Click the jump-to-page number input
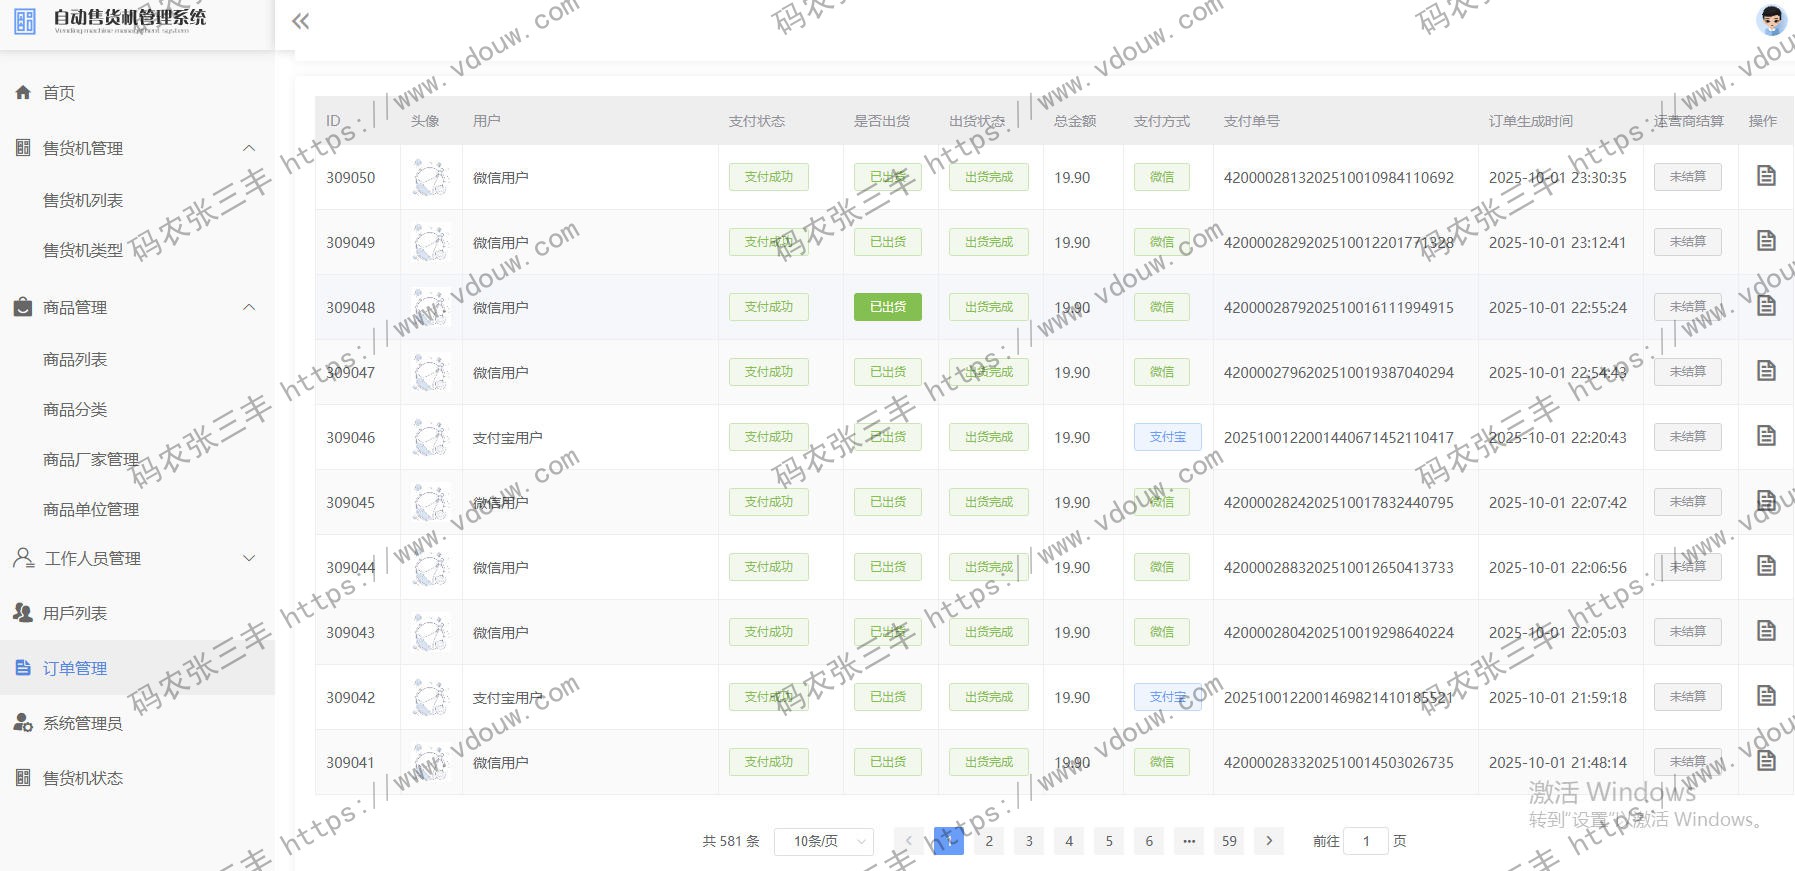The image size is (1795, 871). tap(1365, 841)
